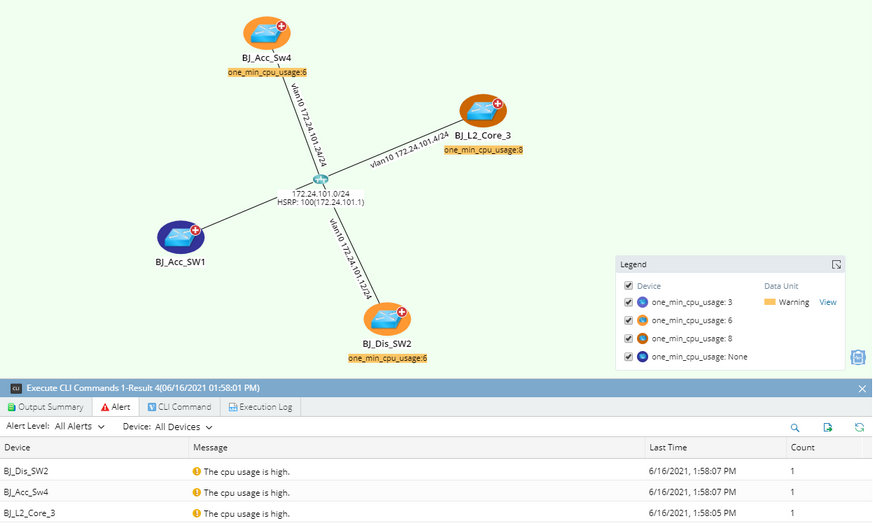Select the BJ_Dis_SW2 switch icon
Image resolution: width=873 pixels, height=526 pixels.
tap(387, 318)
